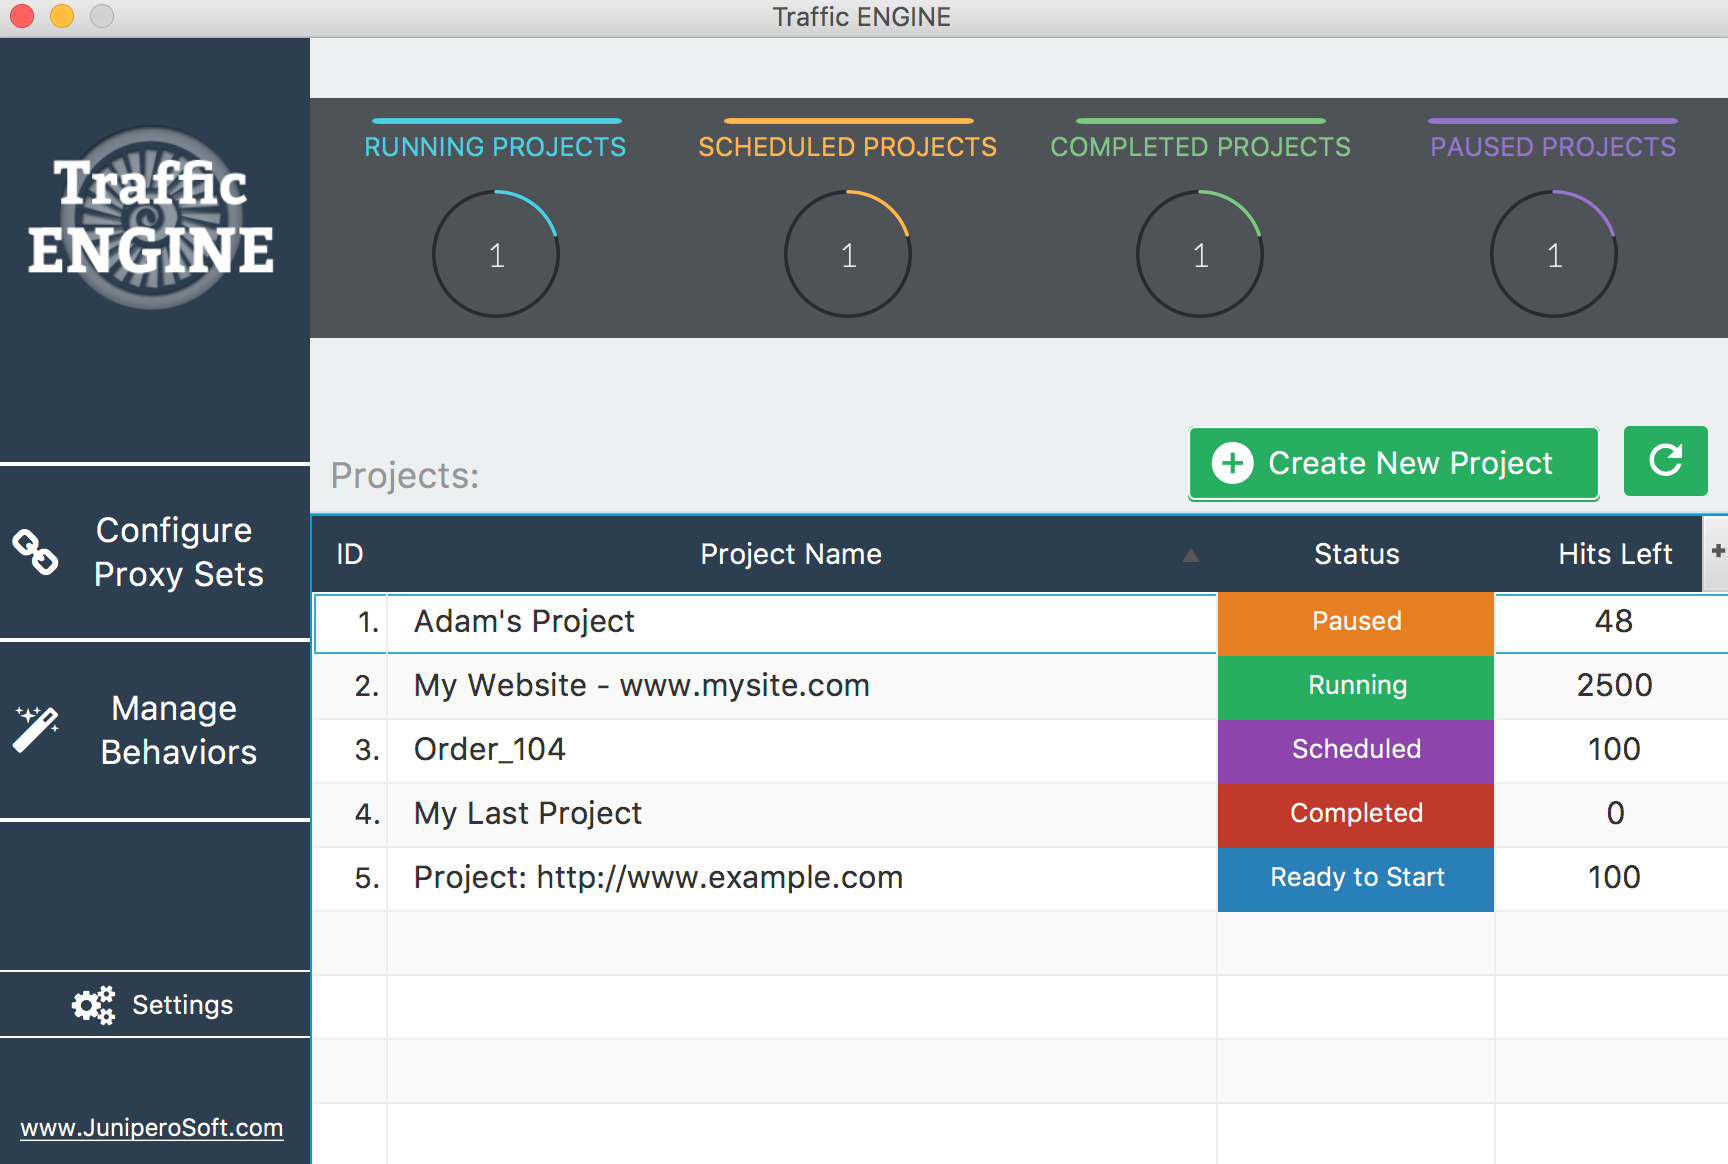The height and width of the screenshot is (1164, 1728).
Task: Visit the www.JuniperoSoft.com link
Action: pos(152,1128)
